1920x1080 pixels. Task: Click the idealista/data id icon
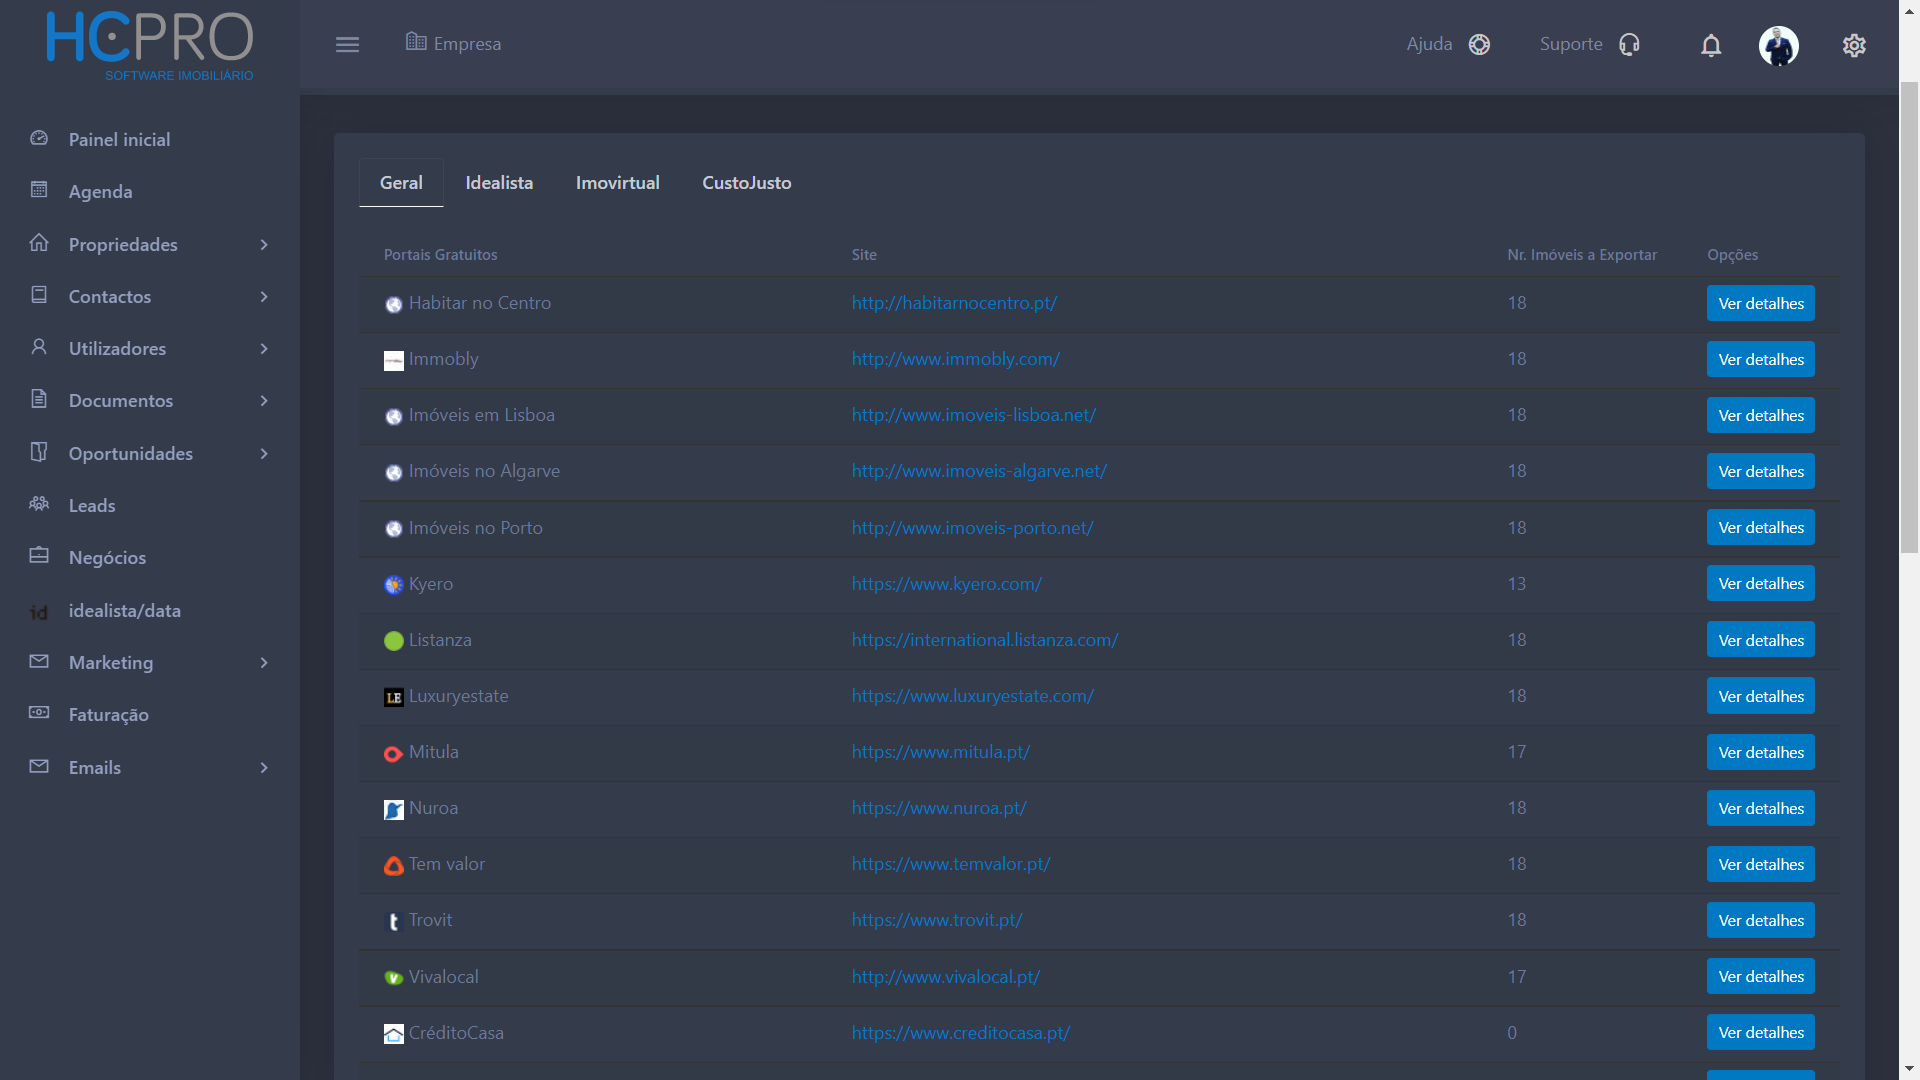pyautogui.click(x=39, y=612)
